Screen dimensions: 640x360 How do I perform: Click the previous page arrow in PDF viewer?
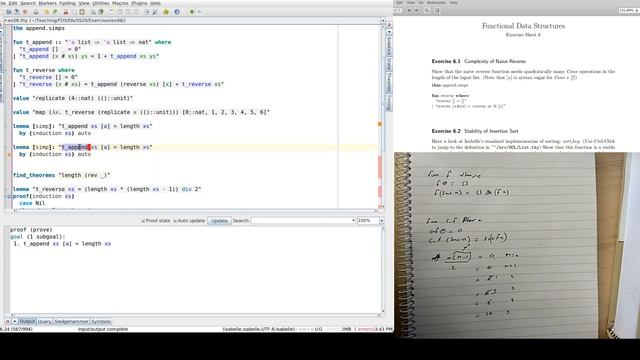409,10
